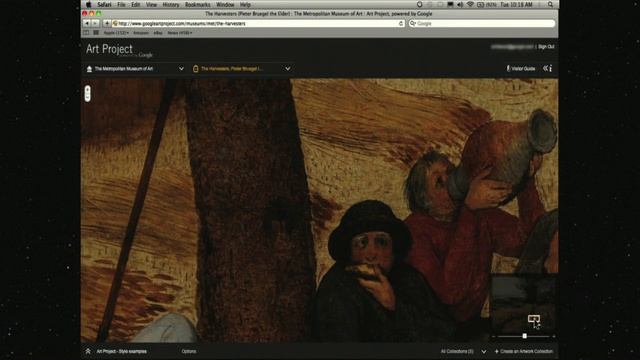Click the add bookmark plus button
Image resolution: width=640 pixels, height=360 pixels.
click(107, 23)
